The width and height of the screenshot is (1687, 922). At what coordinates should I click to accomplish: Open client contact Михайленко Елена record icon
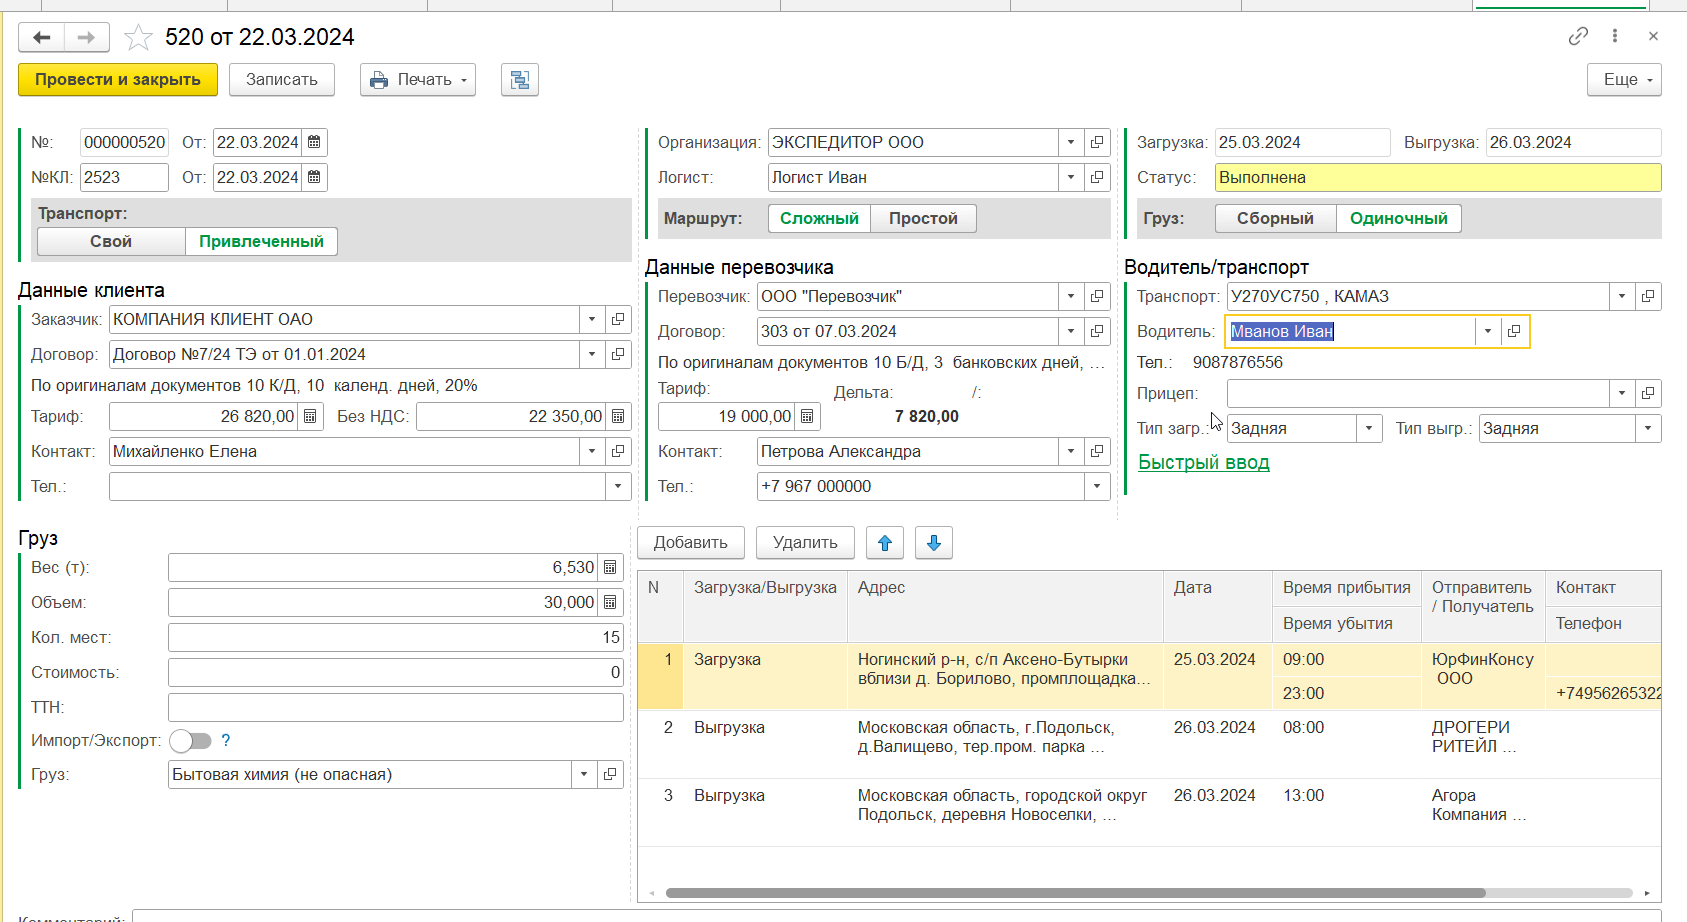pos(618,451)
